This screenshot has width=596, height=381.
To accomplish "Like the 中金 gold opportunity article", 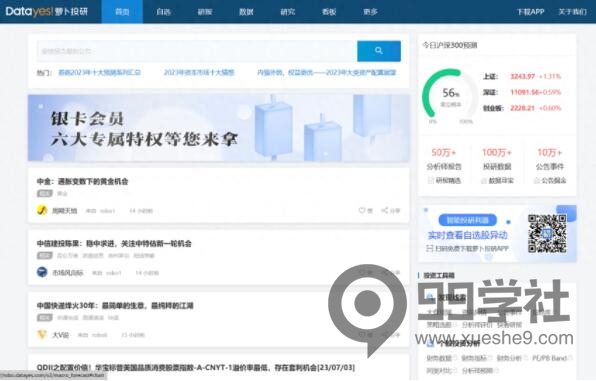I will pos(365,210).
